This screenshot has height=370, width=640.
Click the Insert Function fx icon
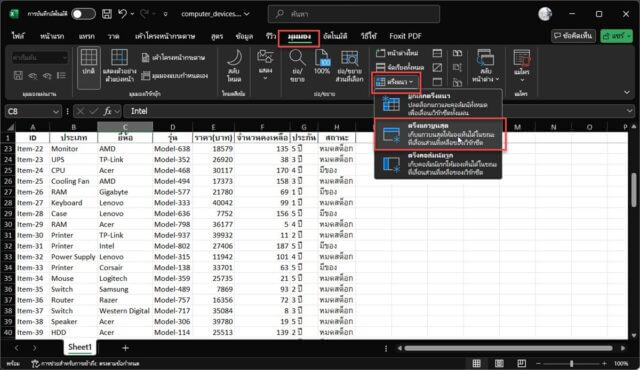[x=107, y=111]
